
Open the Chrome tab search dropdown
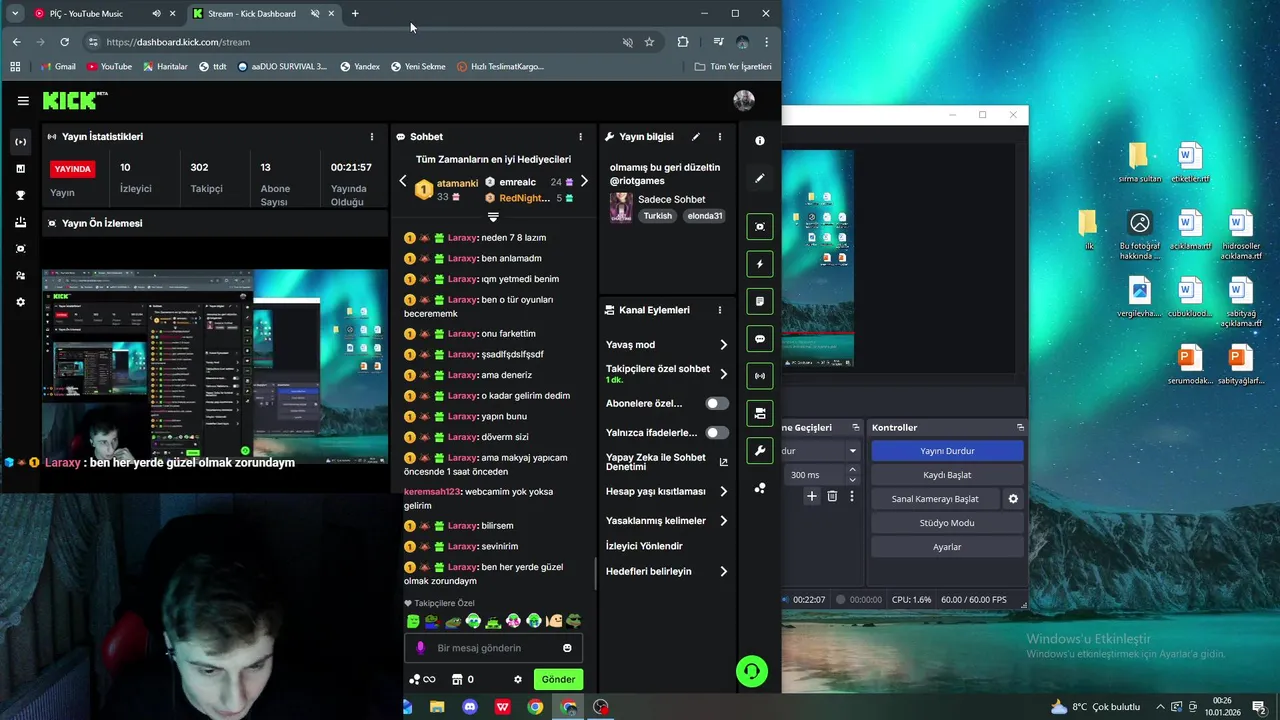(x=15, y=14)
